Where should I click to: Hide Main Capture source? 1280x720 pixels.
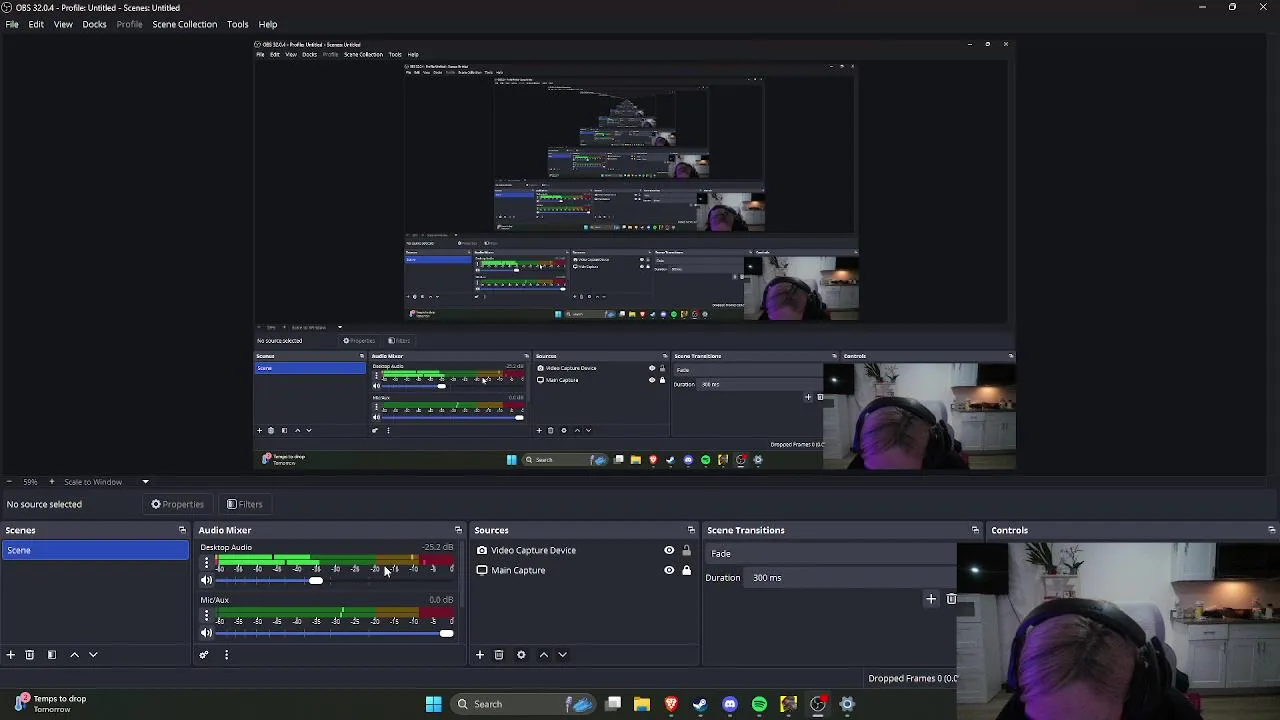(669, 570)
